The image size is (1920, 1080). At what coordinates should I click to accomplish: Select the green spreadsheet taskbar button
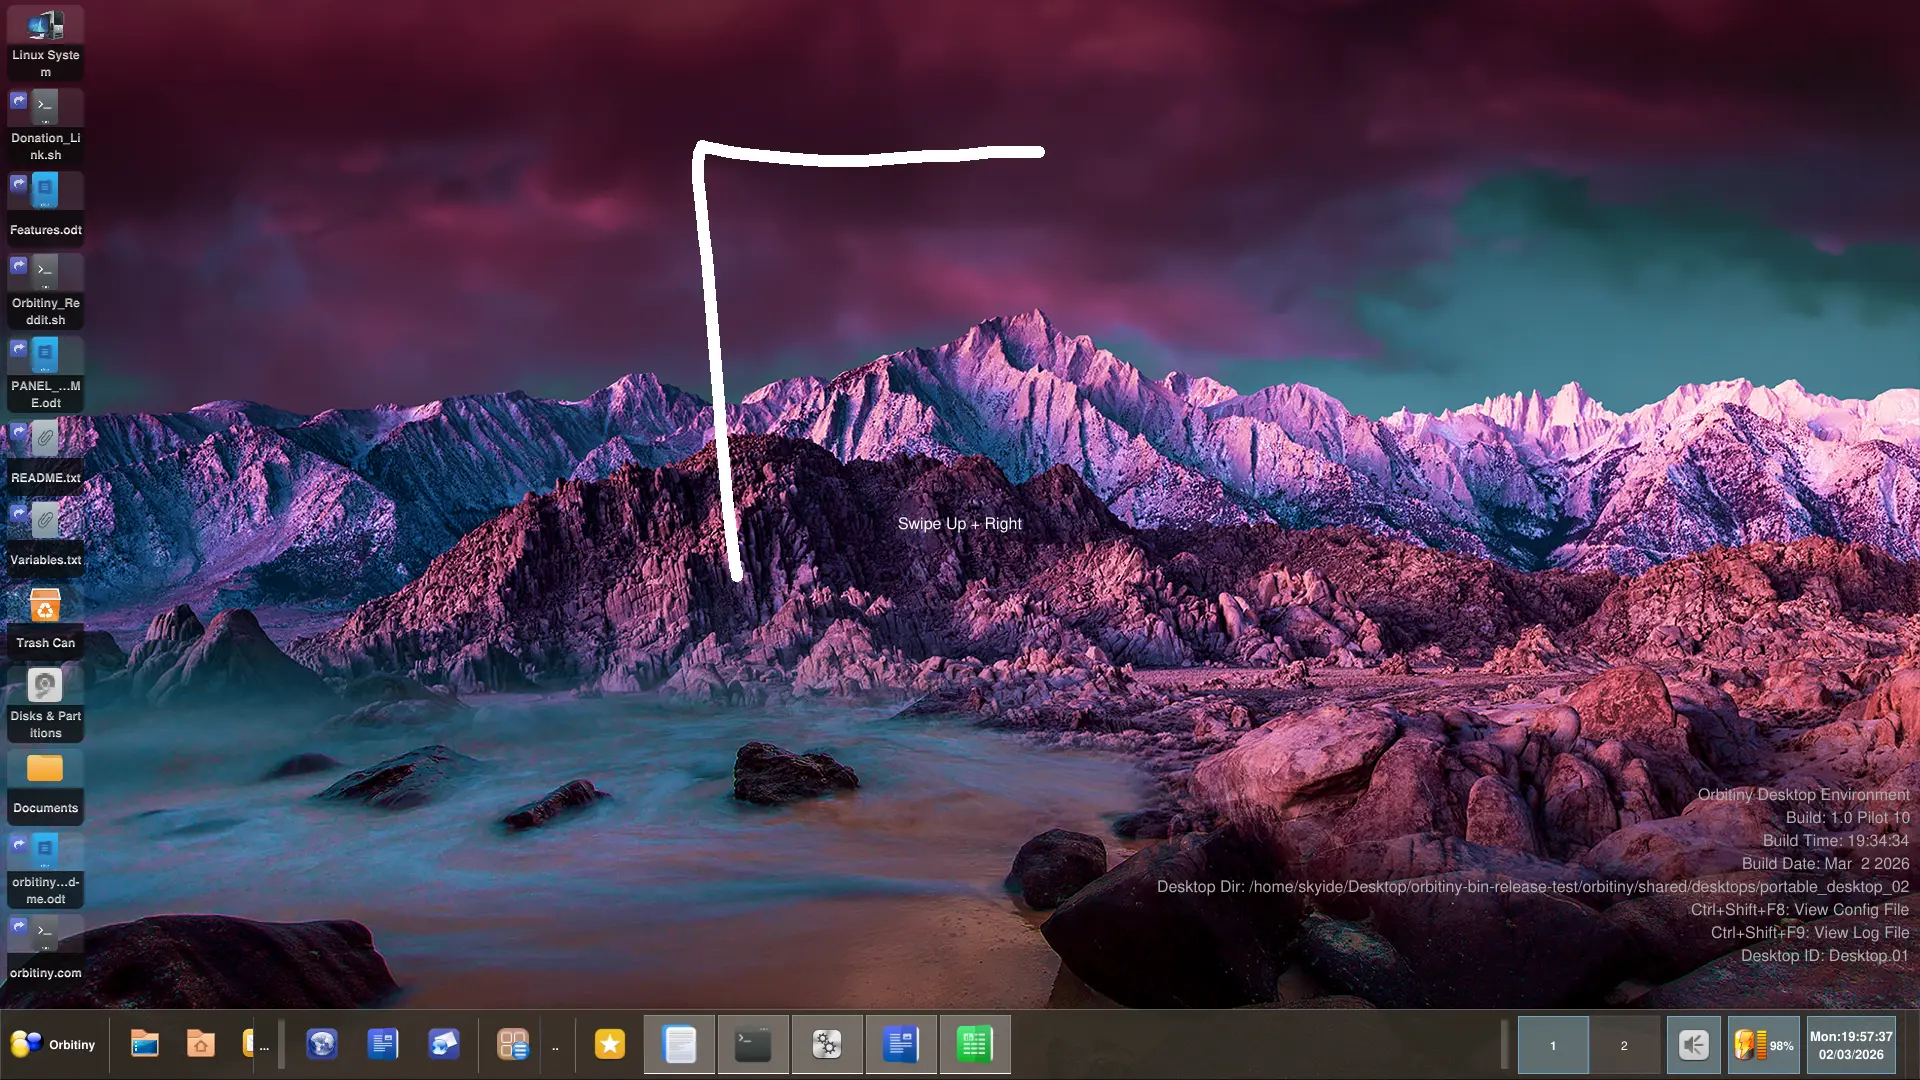(x=974, y=1045)
